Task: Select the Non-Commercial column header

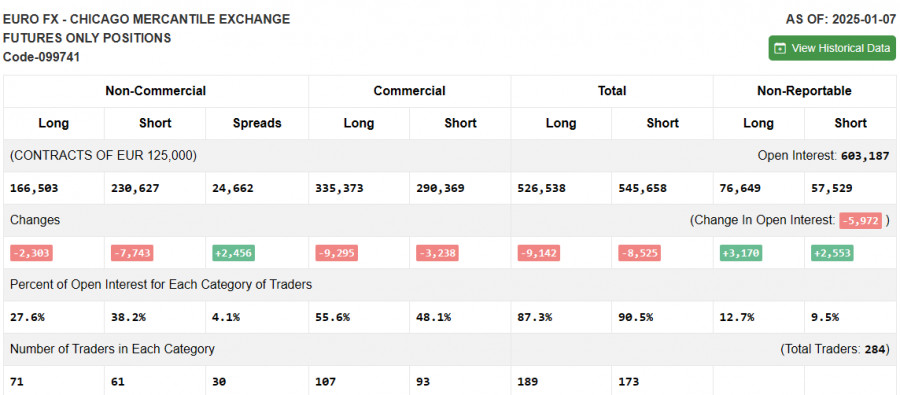Action: 156,91
